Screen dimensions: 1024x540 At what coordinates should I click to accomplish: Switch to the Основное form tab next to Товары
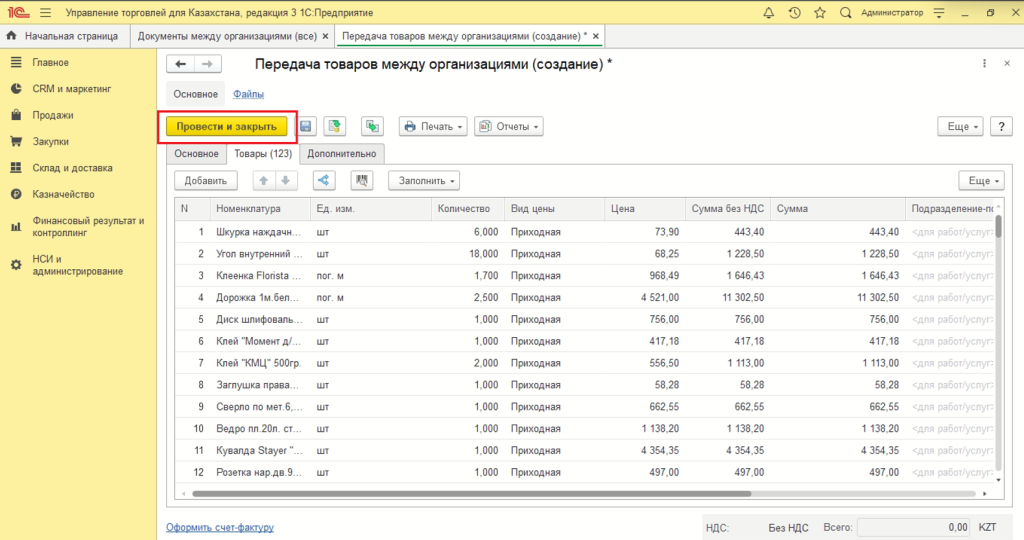coord(196,154)
